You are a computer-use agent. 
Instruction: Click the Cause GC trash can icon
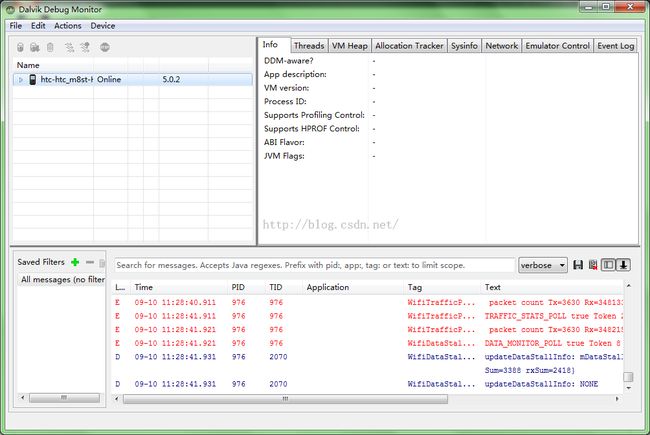click(50, 47)
